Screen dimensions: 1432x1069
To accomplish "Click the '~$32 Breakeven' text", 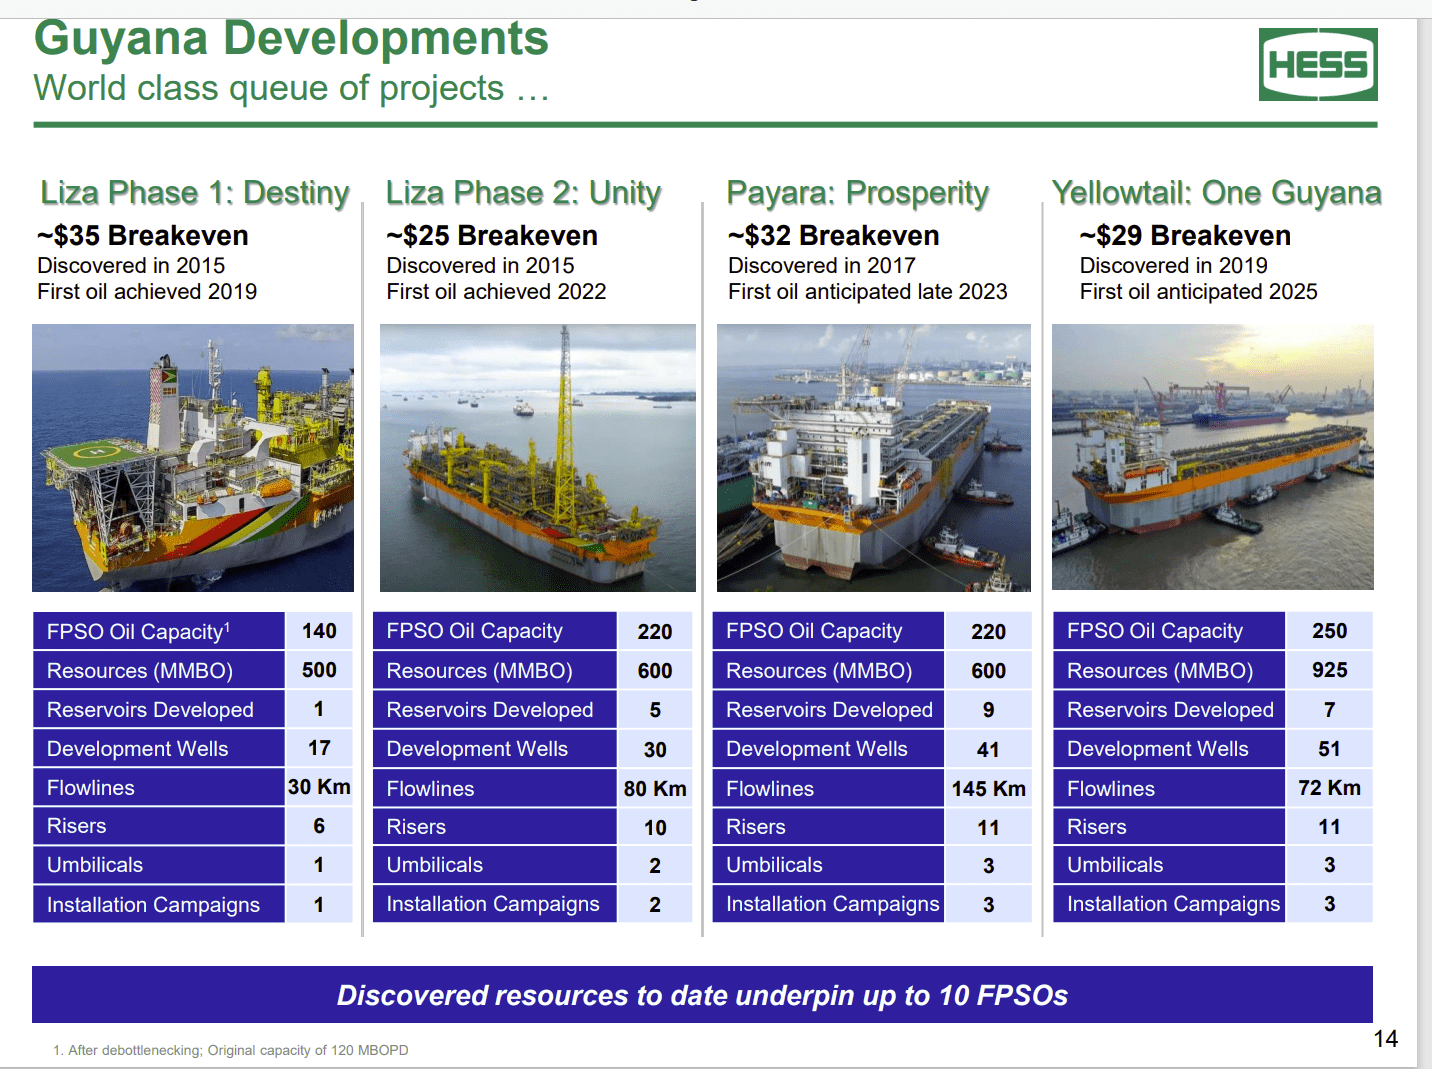I will [834, 236].
